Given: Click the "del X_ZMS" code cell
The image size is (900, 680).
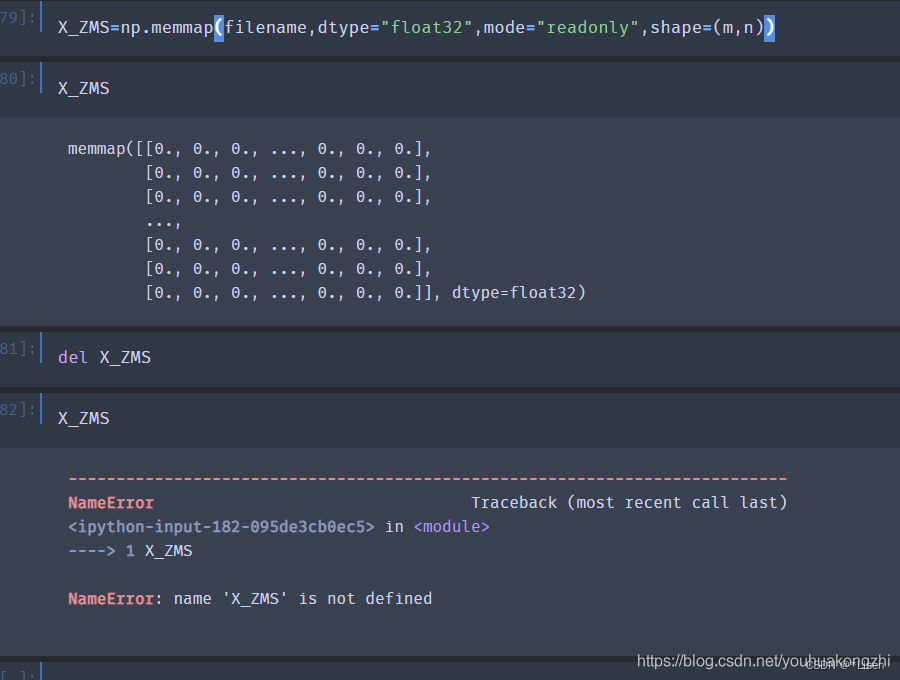Looking at the screenshot, I should pyautogui.click(x=471, y=357).
